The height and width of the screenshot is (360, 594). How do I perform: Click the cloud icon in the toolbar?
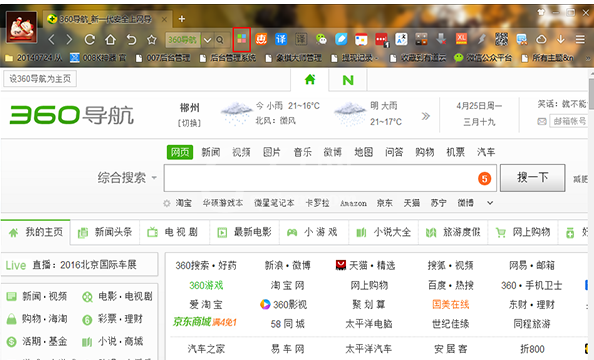point(541,39)
